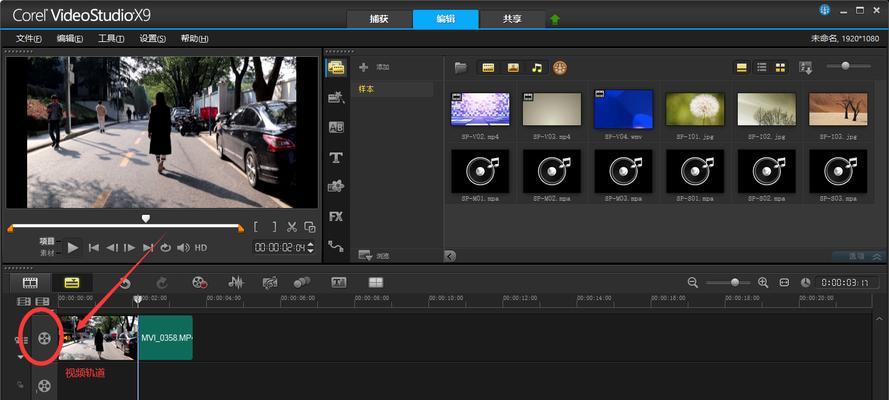Adjust the library thumbnail size slider
Image resolution: width=889 pixels, height=400 pixels.
click(845, 66)
